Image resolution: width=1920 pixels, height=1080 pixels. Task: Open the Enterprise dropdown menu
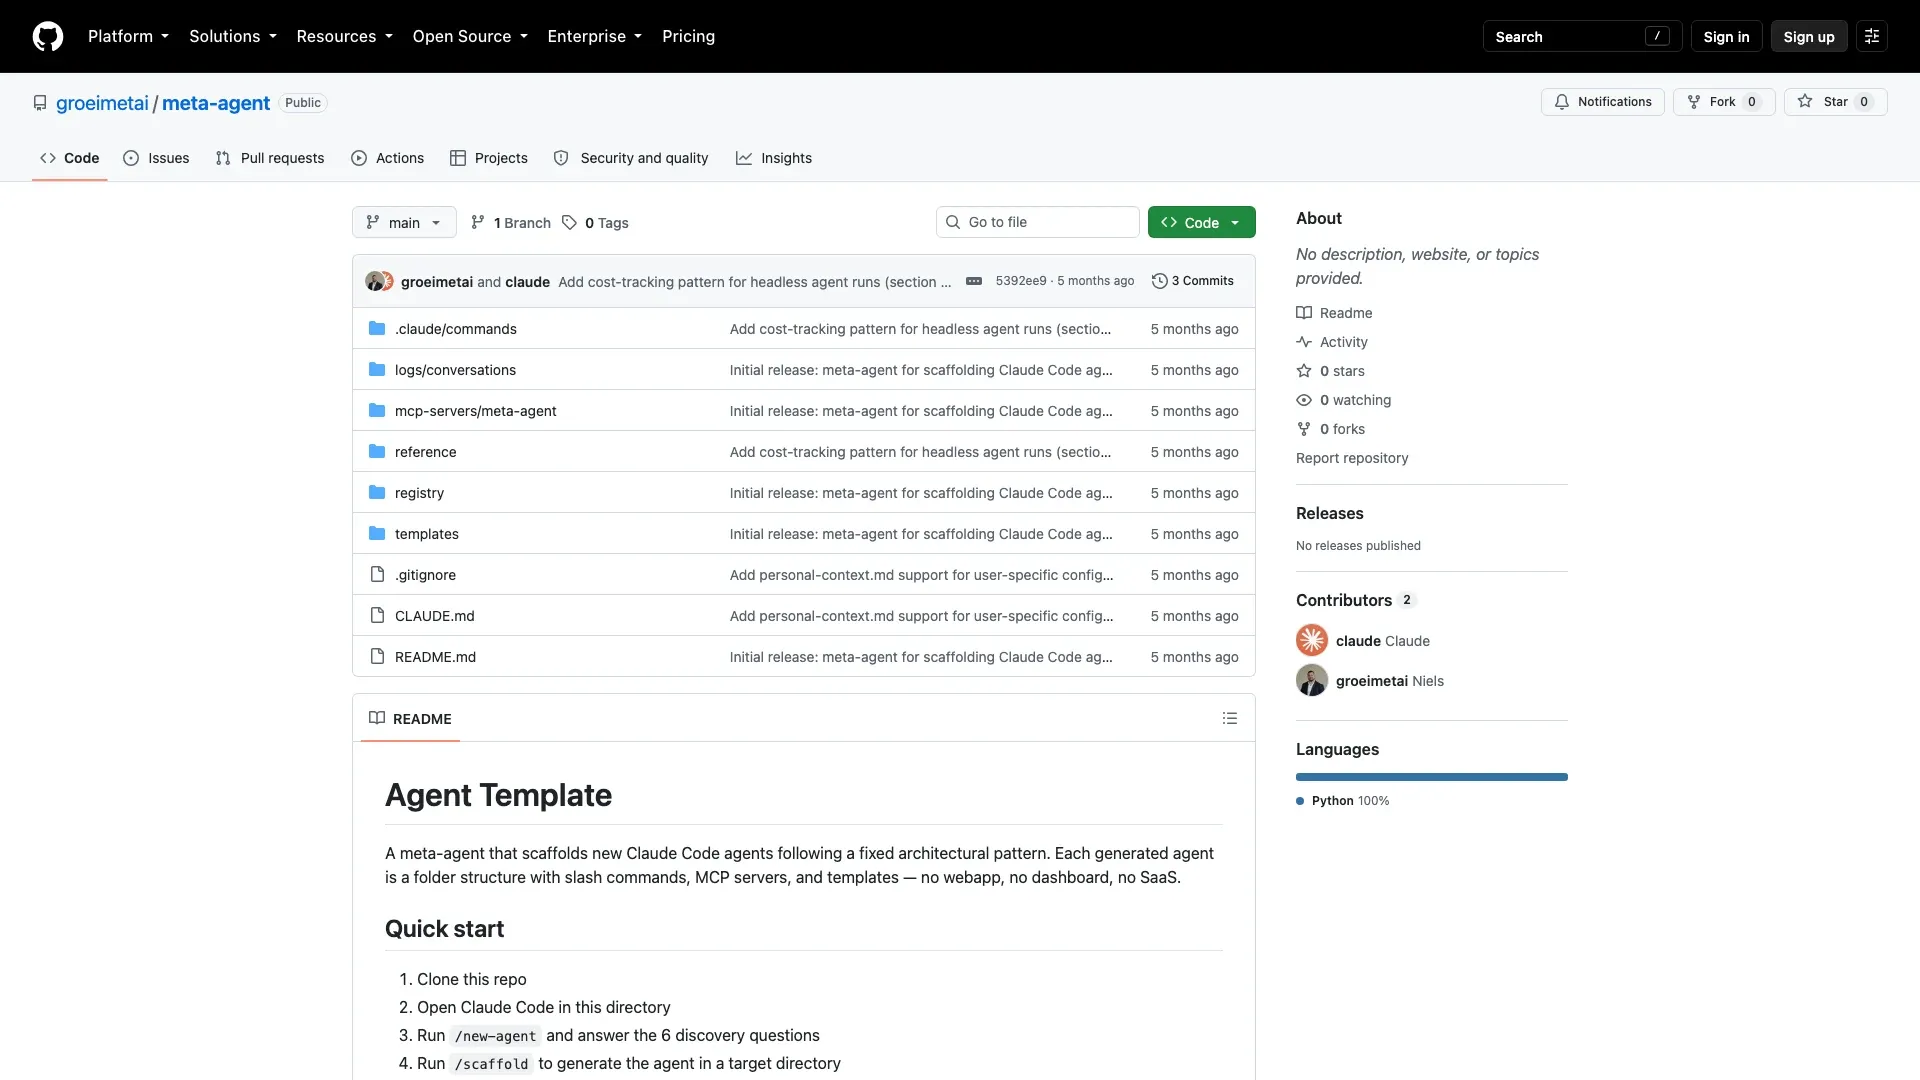pos(595,36)
